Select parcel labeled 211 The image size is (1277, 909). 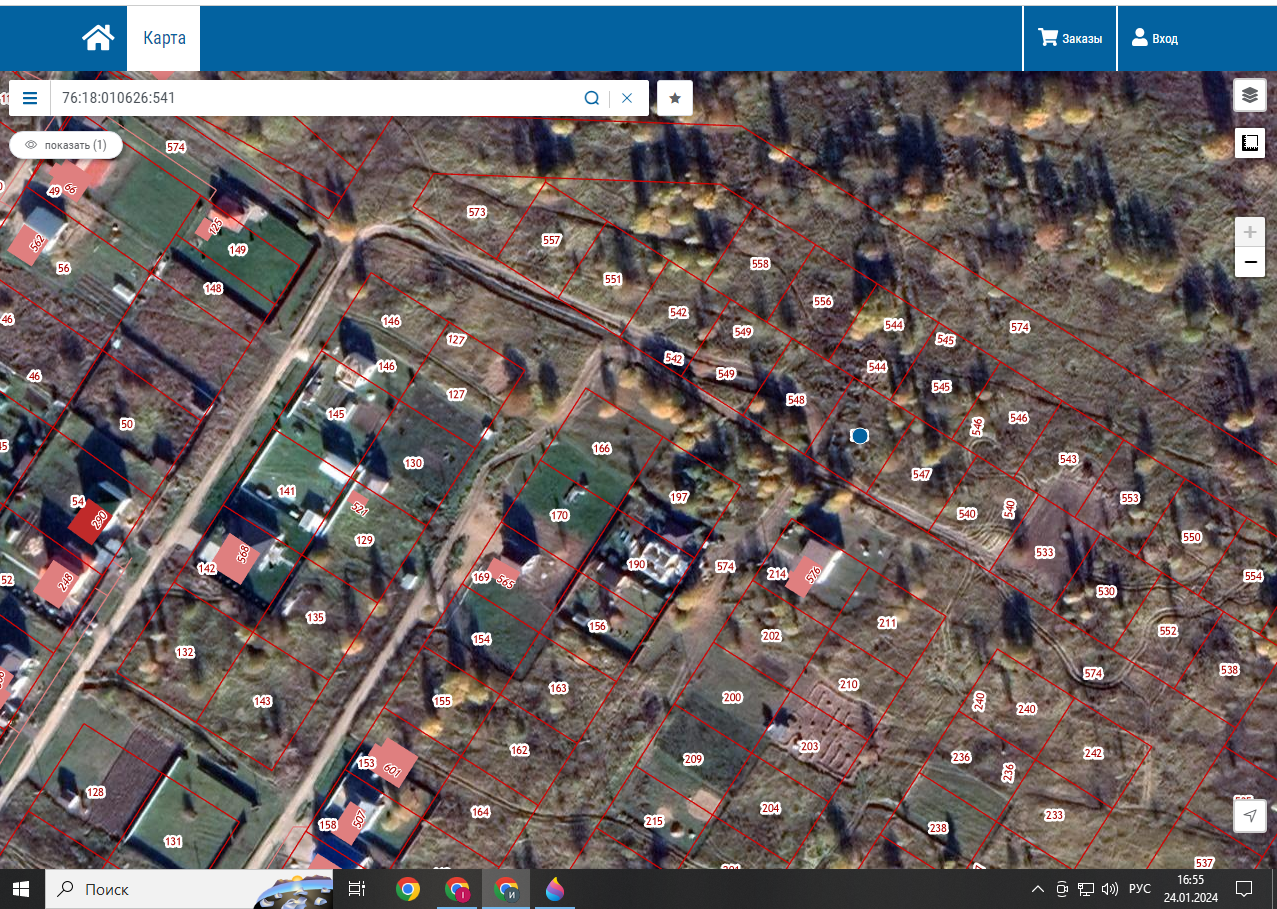click(887, 623)
